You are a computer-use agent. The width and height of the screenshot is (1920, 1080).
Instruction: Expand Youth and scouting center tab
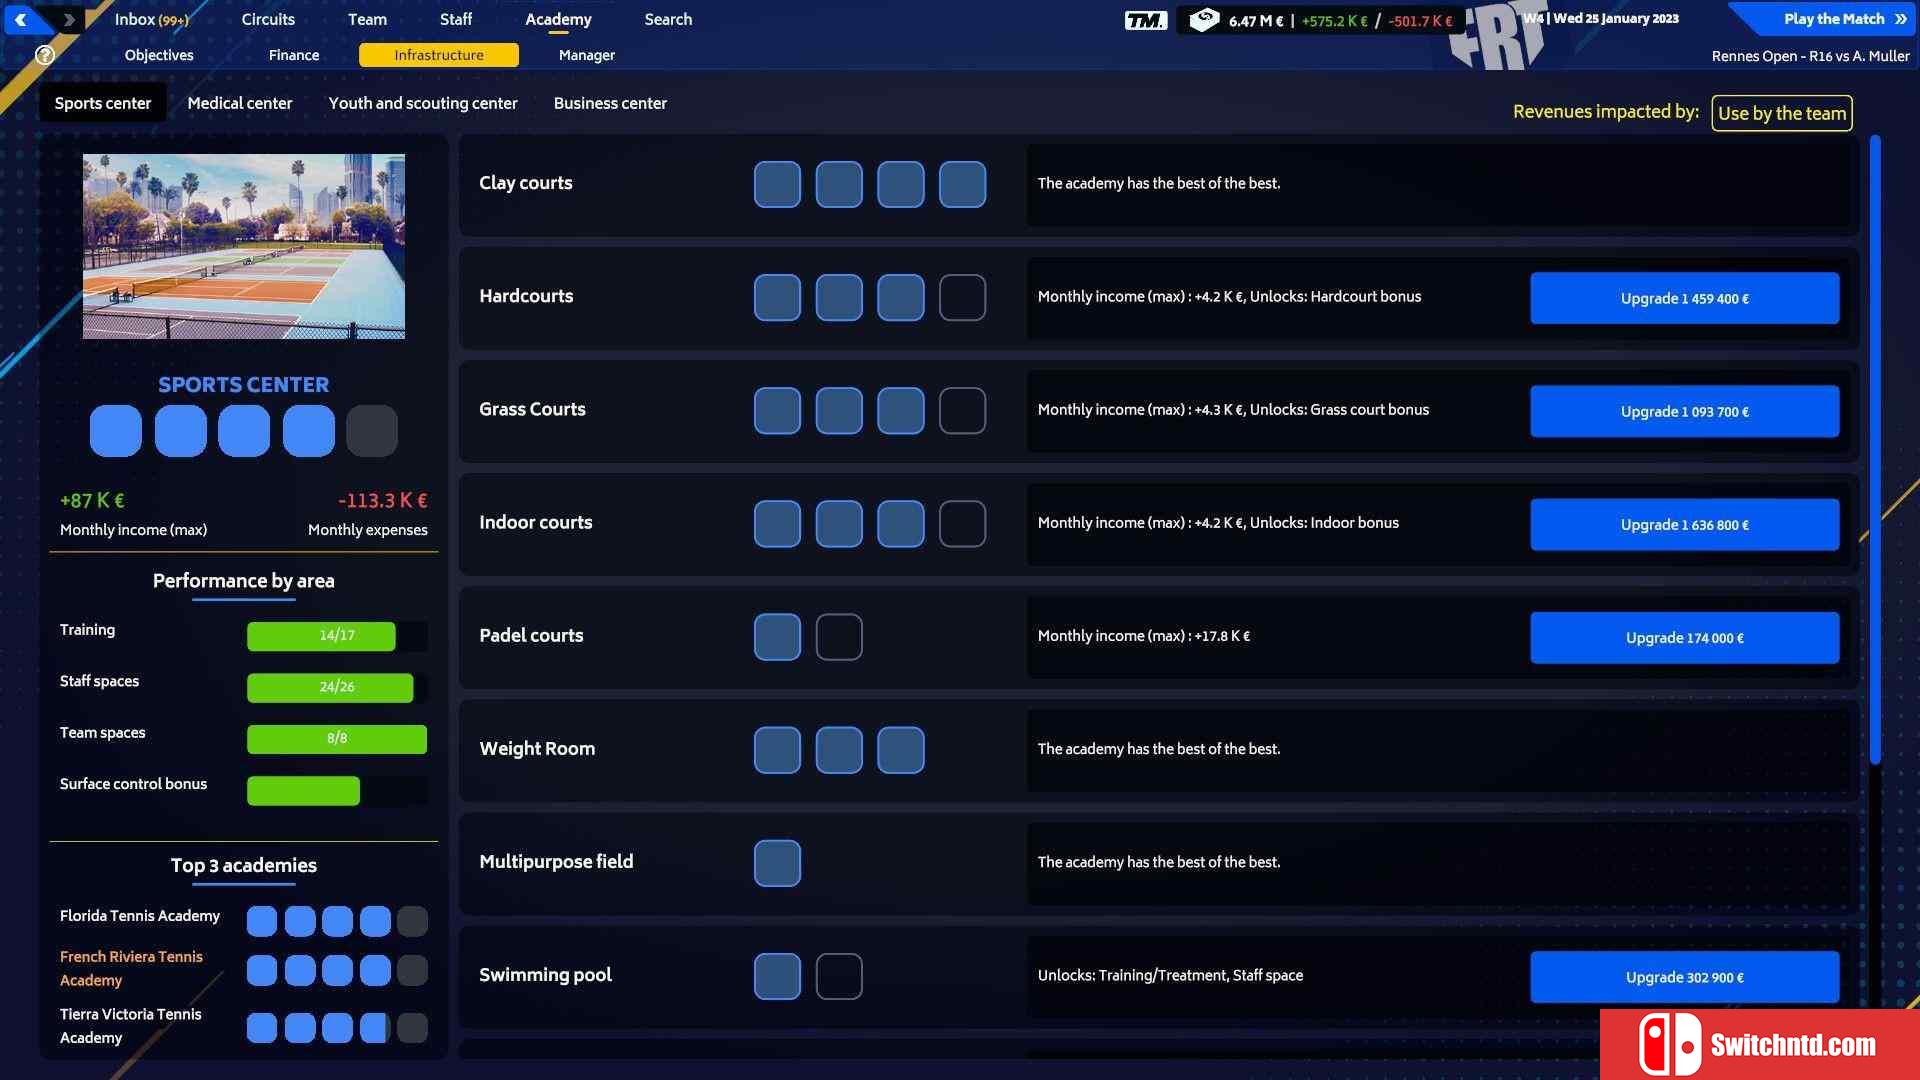423,103
